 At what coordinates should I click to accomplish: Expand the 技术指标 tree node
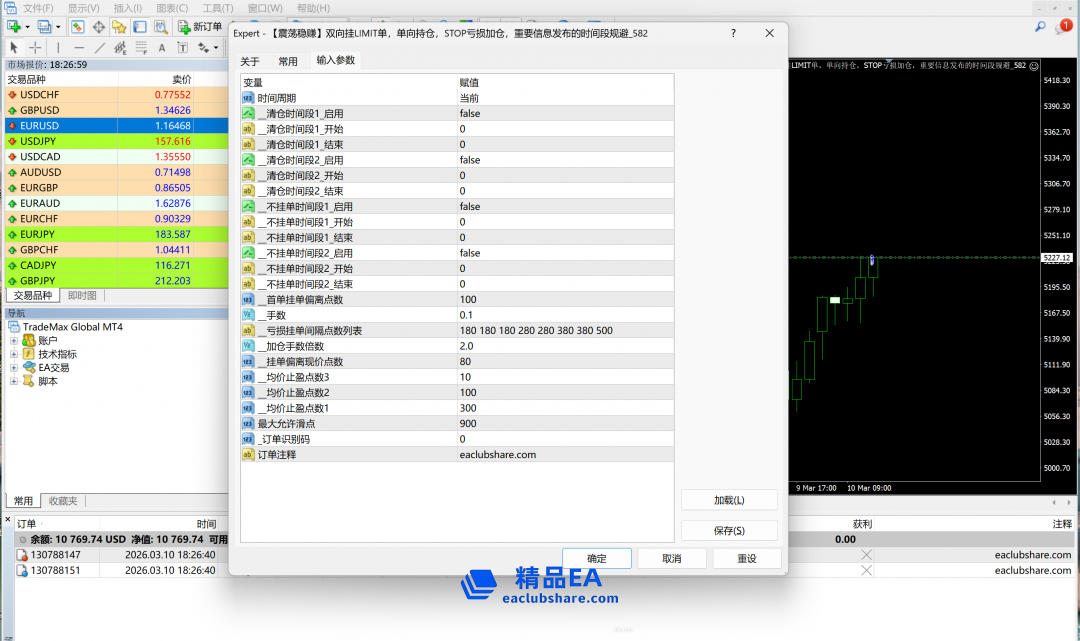(x=14, y=354)
